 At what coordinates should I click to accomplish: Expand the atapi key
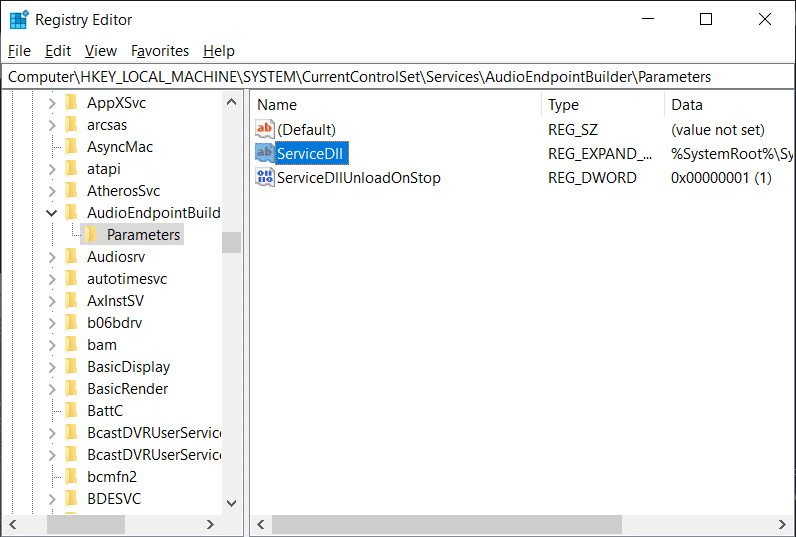pos(52,169)
